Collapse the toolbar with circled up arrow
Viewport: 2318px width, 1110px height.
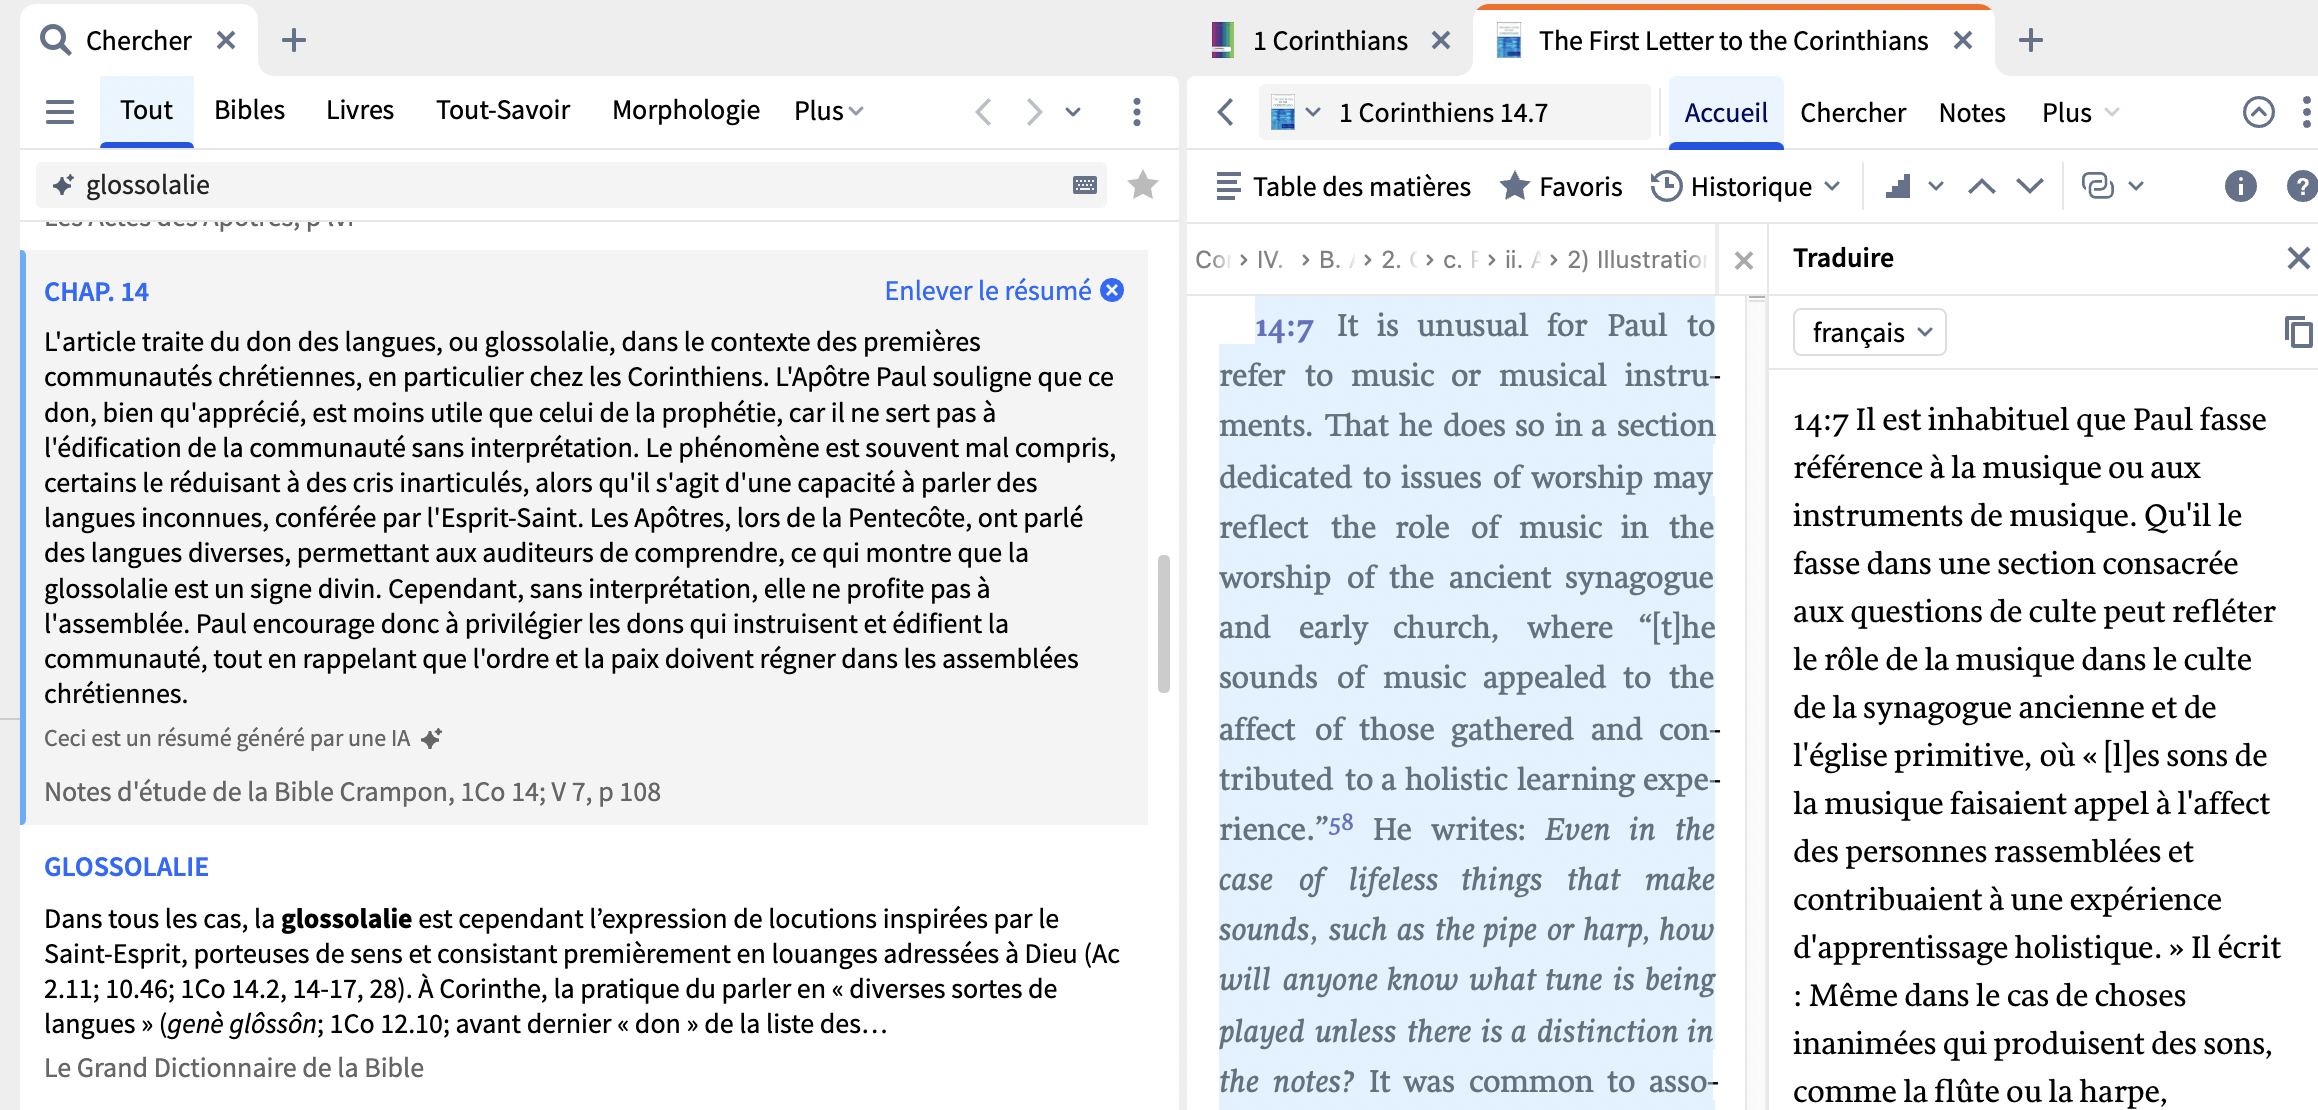[2258, 112]
